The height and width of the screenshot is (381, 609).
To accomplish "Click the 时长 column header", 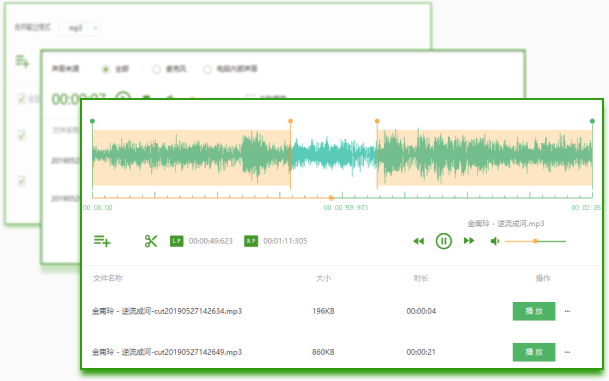I will [x=421, y=278].
